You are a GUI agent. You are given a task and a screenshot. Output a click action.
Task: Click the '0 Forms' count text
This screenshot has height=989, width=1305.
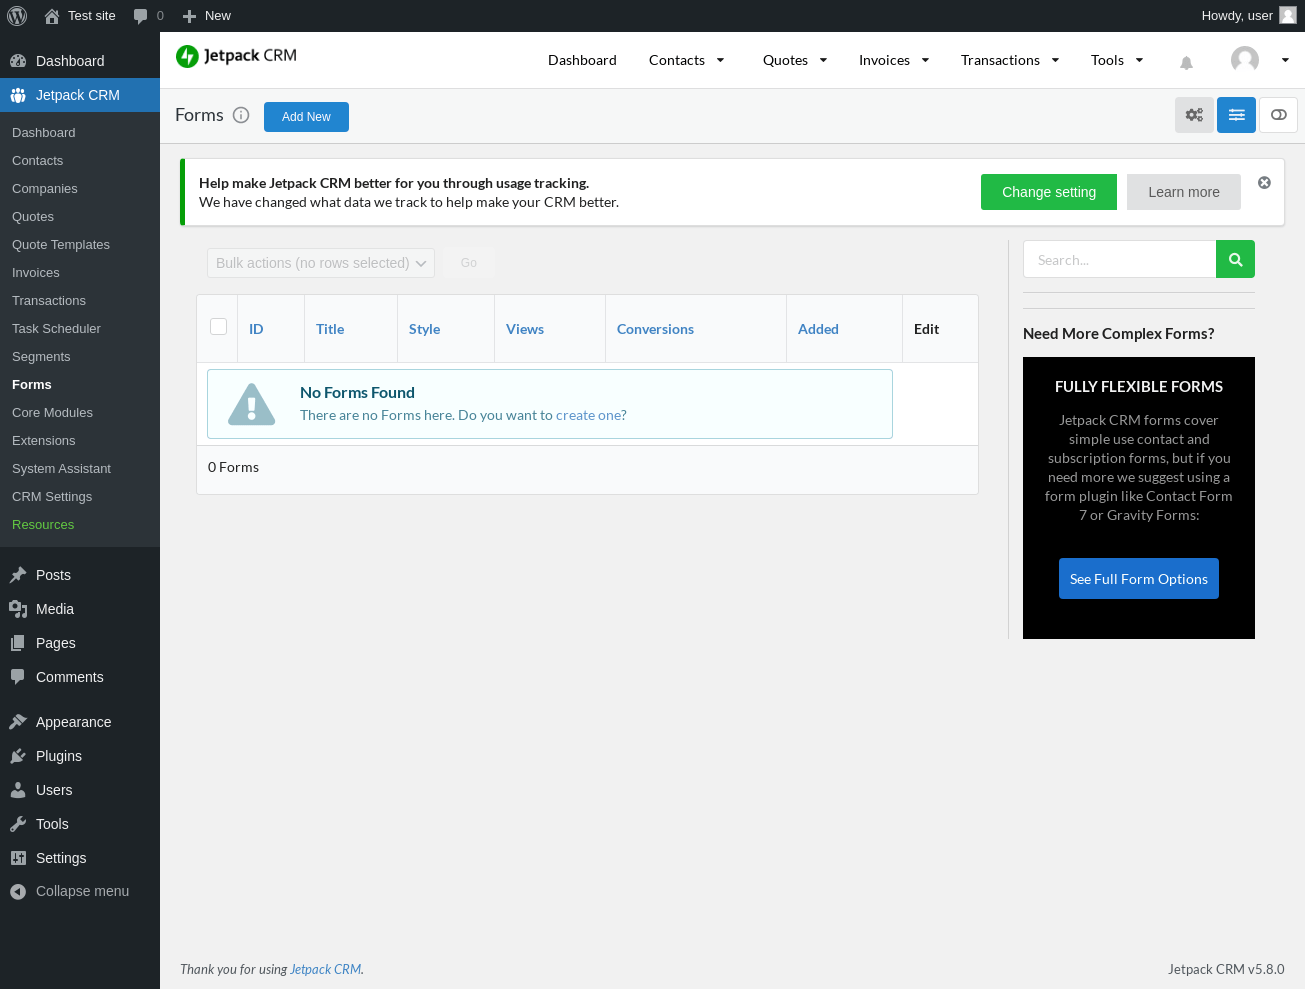point(233,467)
